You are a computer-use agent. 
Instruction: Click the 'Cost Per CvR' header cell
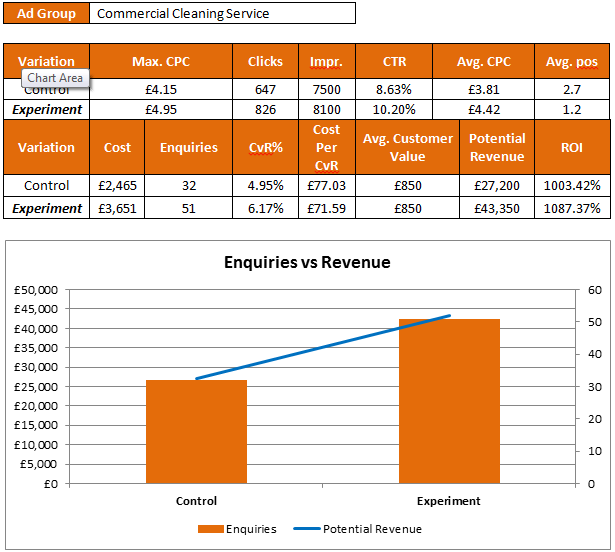tap(326, 148)
